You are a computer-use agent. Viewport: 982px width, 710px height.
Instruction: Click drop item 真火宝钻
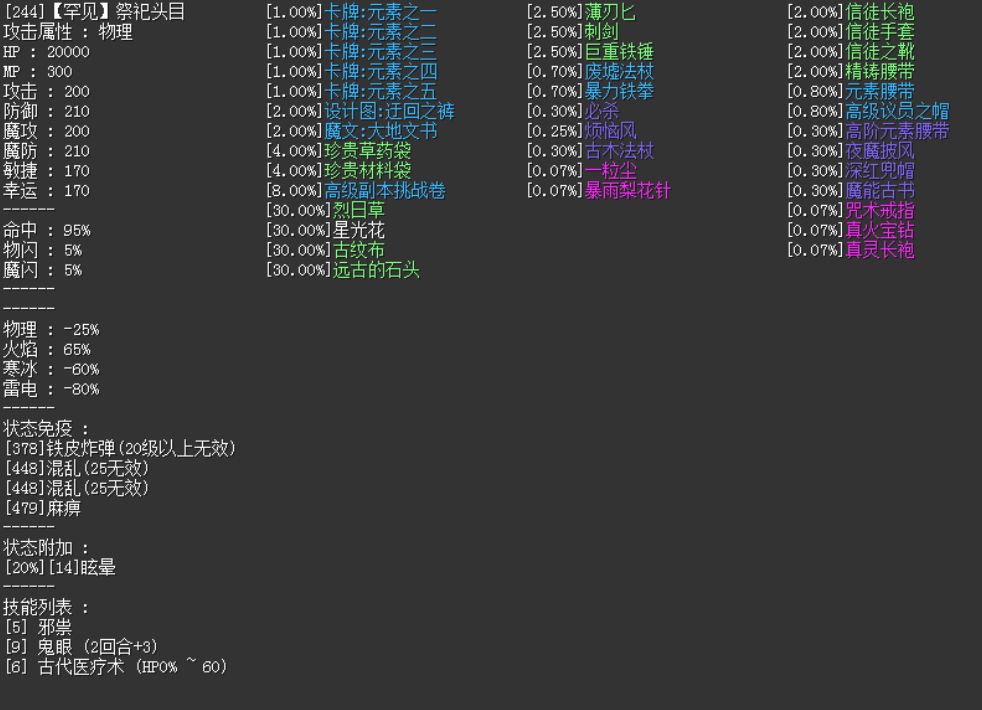(880, 230)
